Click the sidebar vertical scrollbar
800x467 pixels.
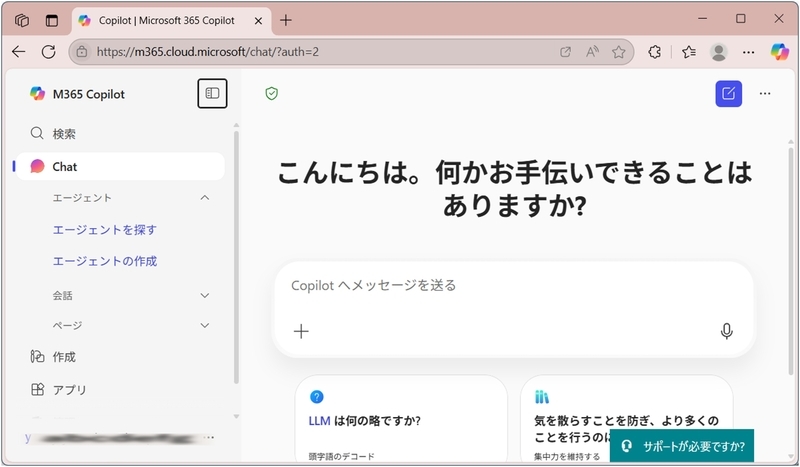[x=236, y=257]
